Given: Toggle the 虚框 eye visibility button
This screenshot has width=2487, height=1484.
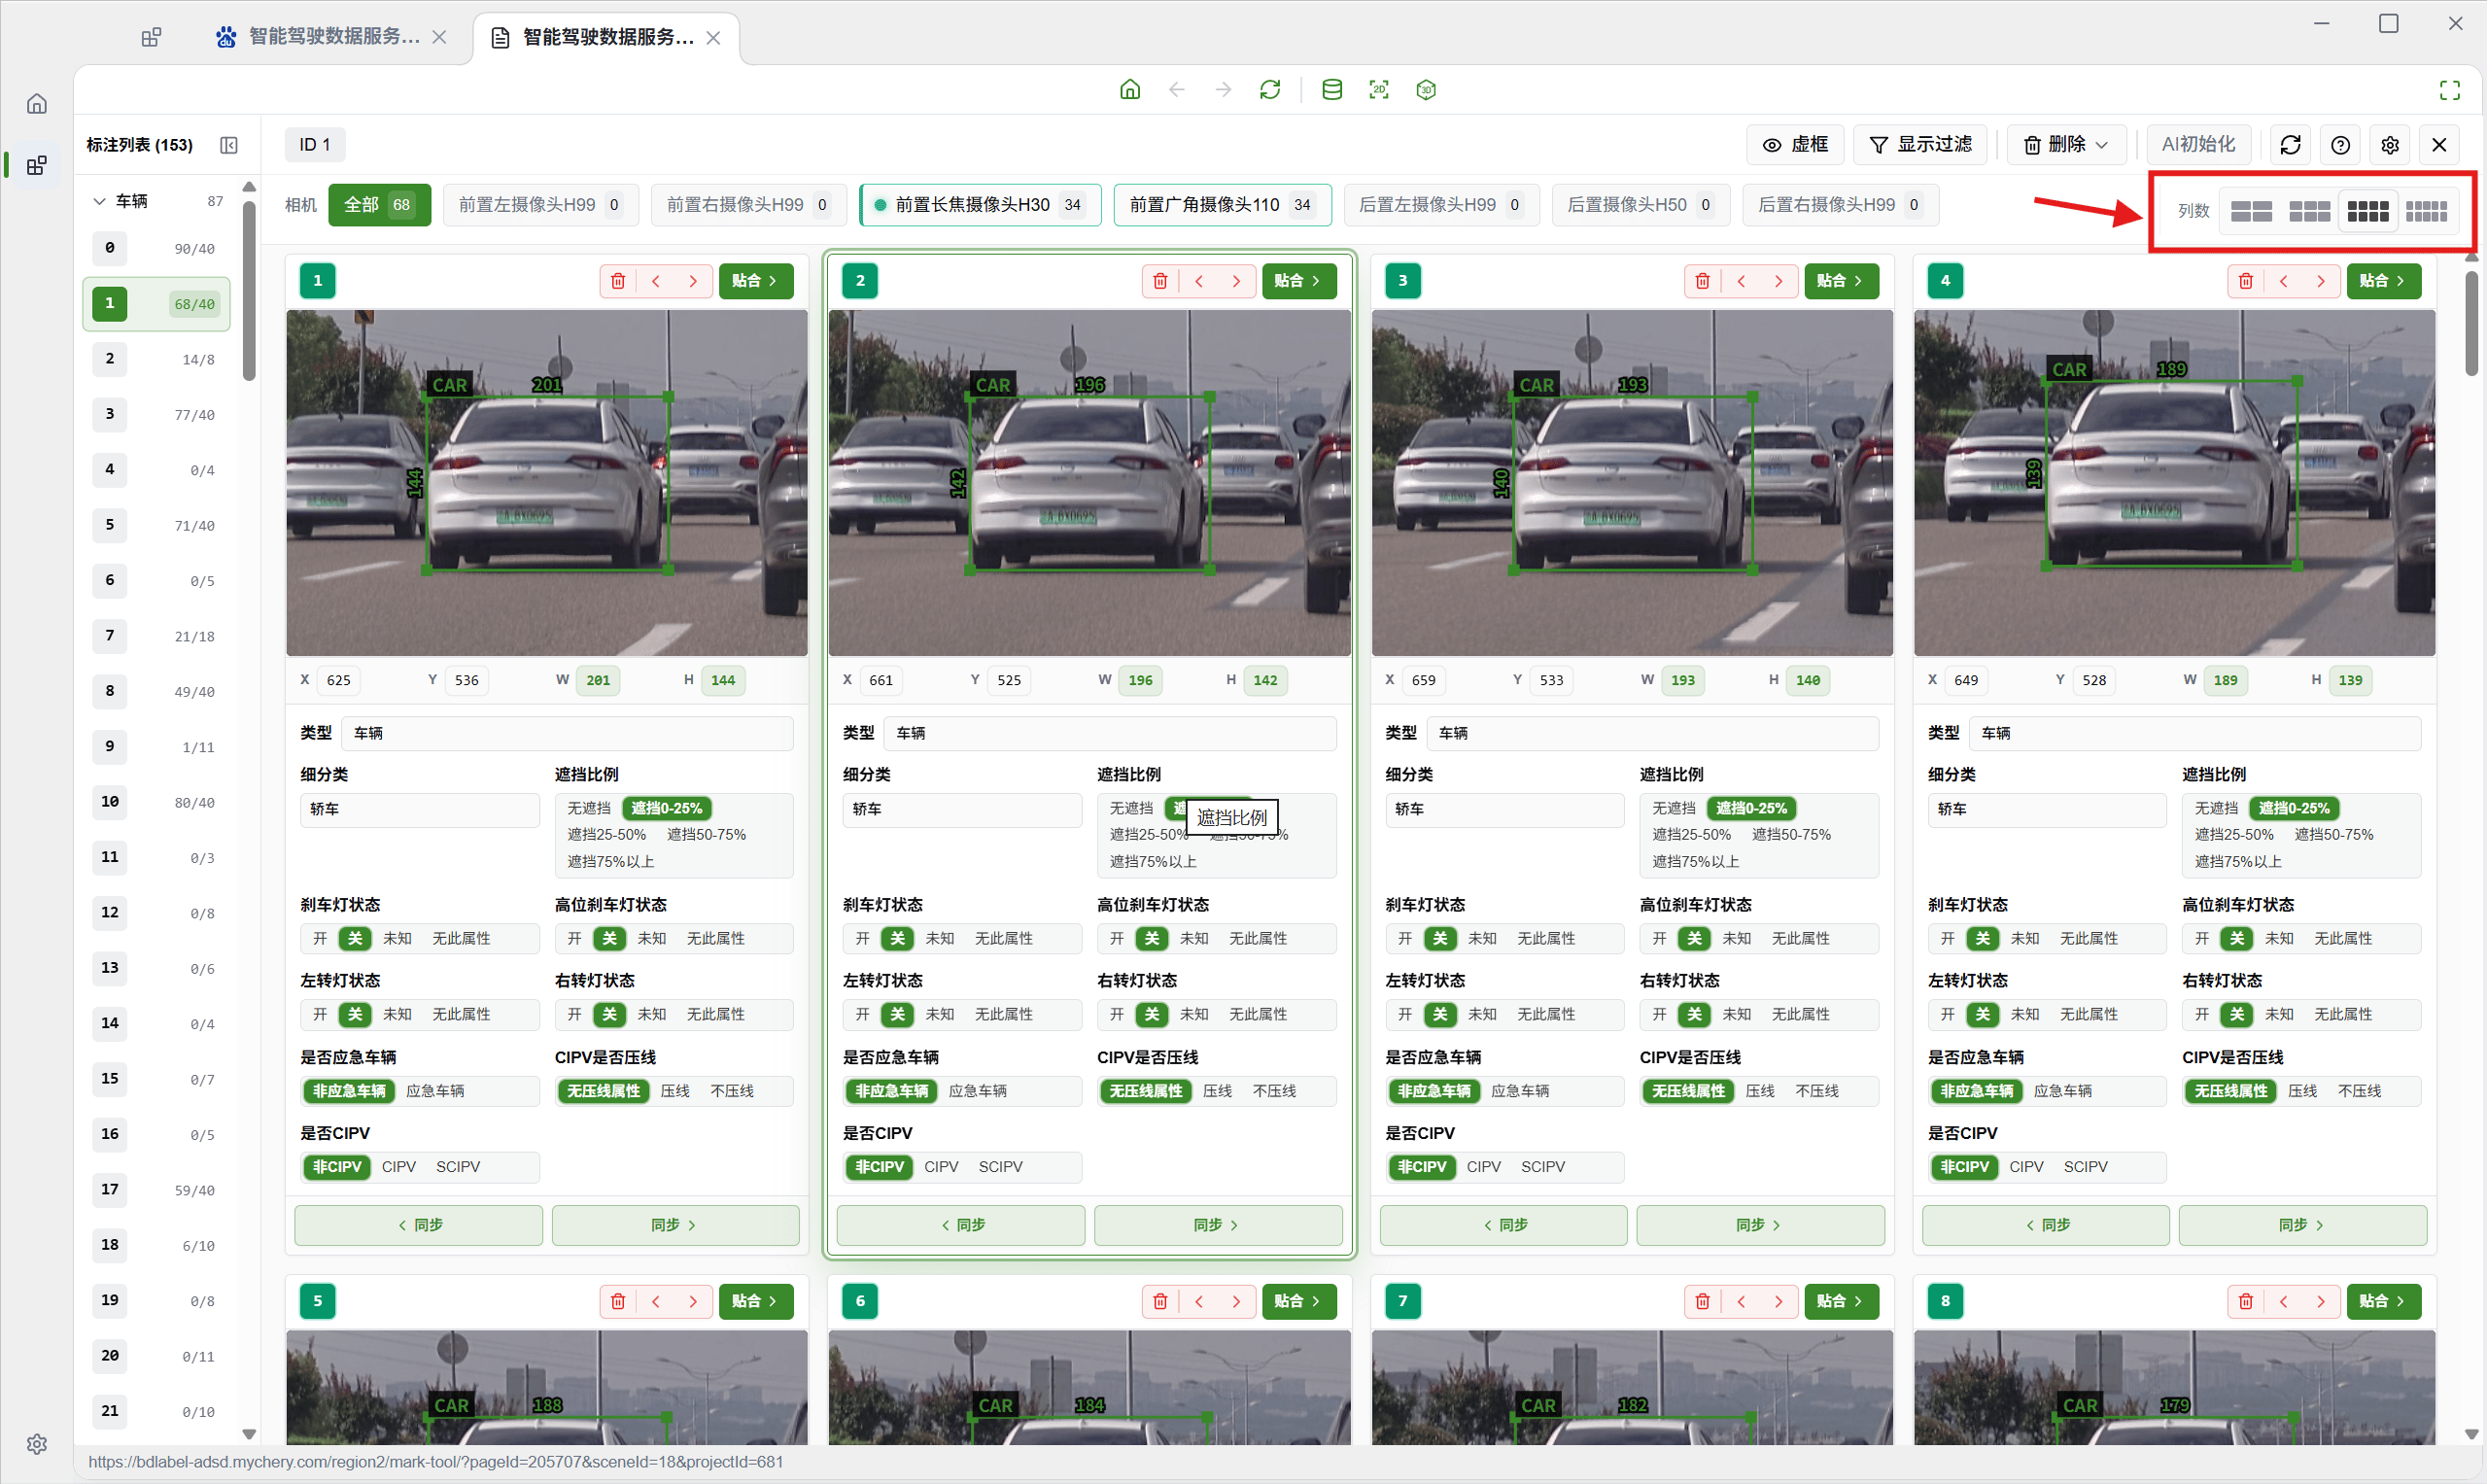Looking at the screenshot, I should click(x=1798, y=145).
